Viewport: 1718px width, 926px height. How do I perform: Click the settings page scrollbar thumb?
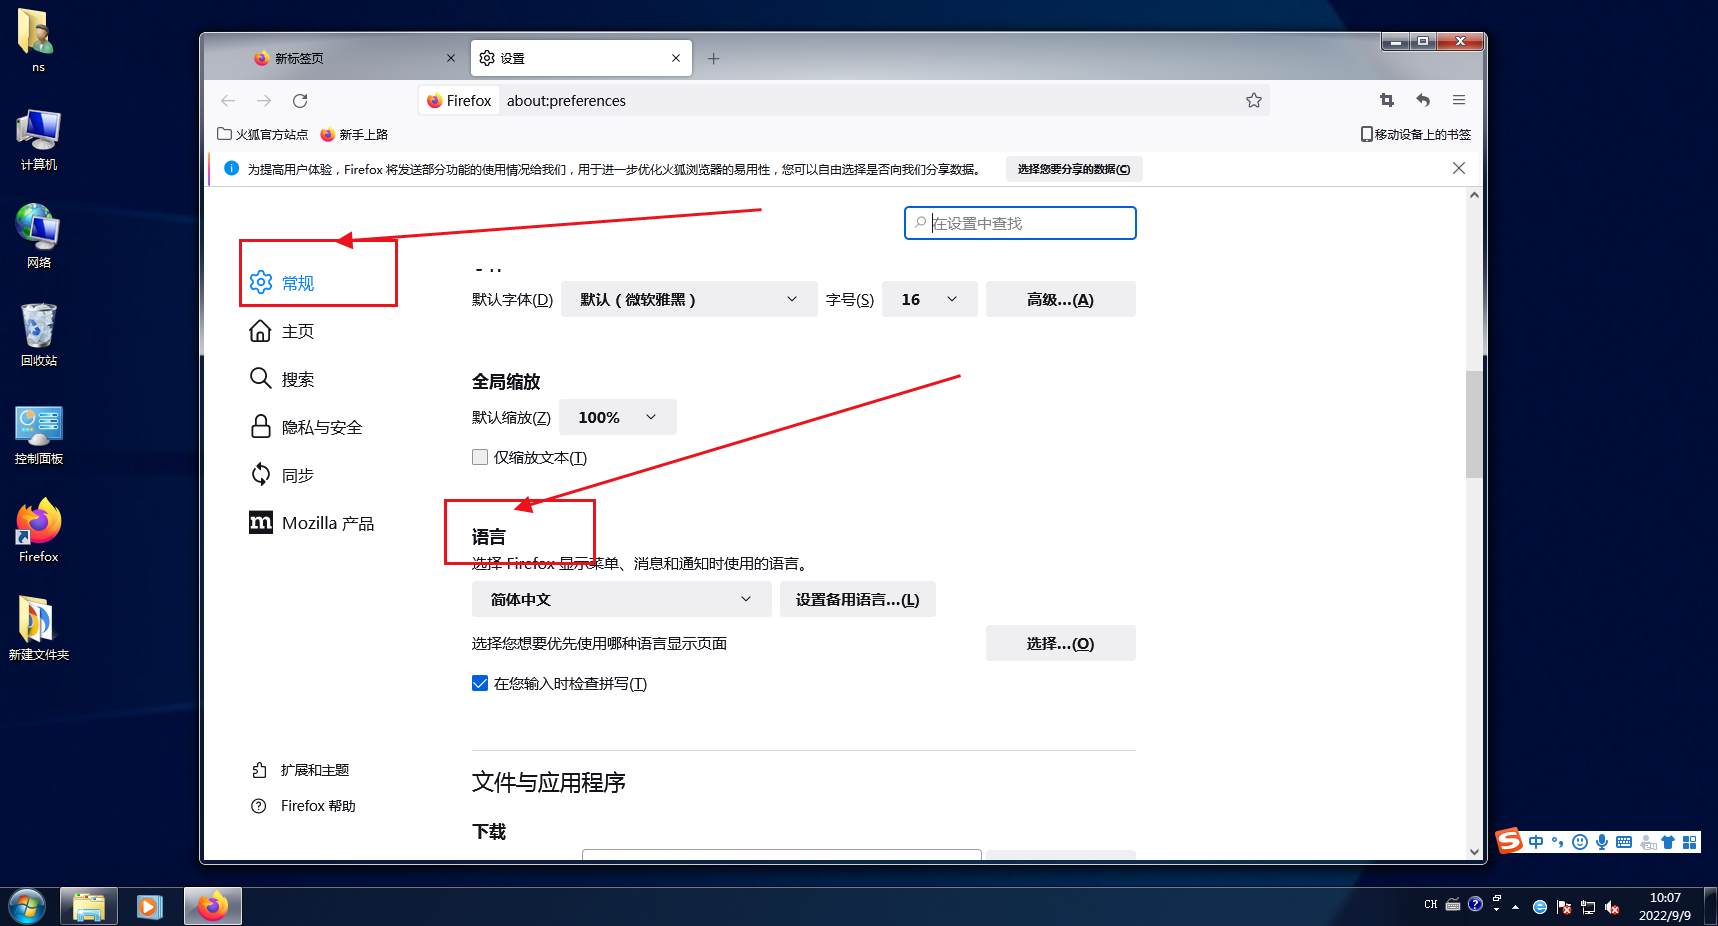(x=1474, y=424)
